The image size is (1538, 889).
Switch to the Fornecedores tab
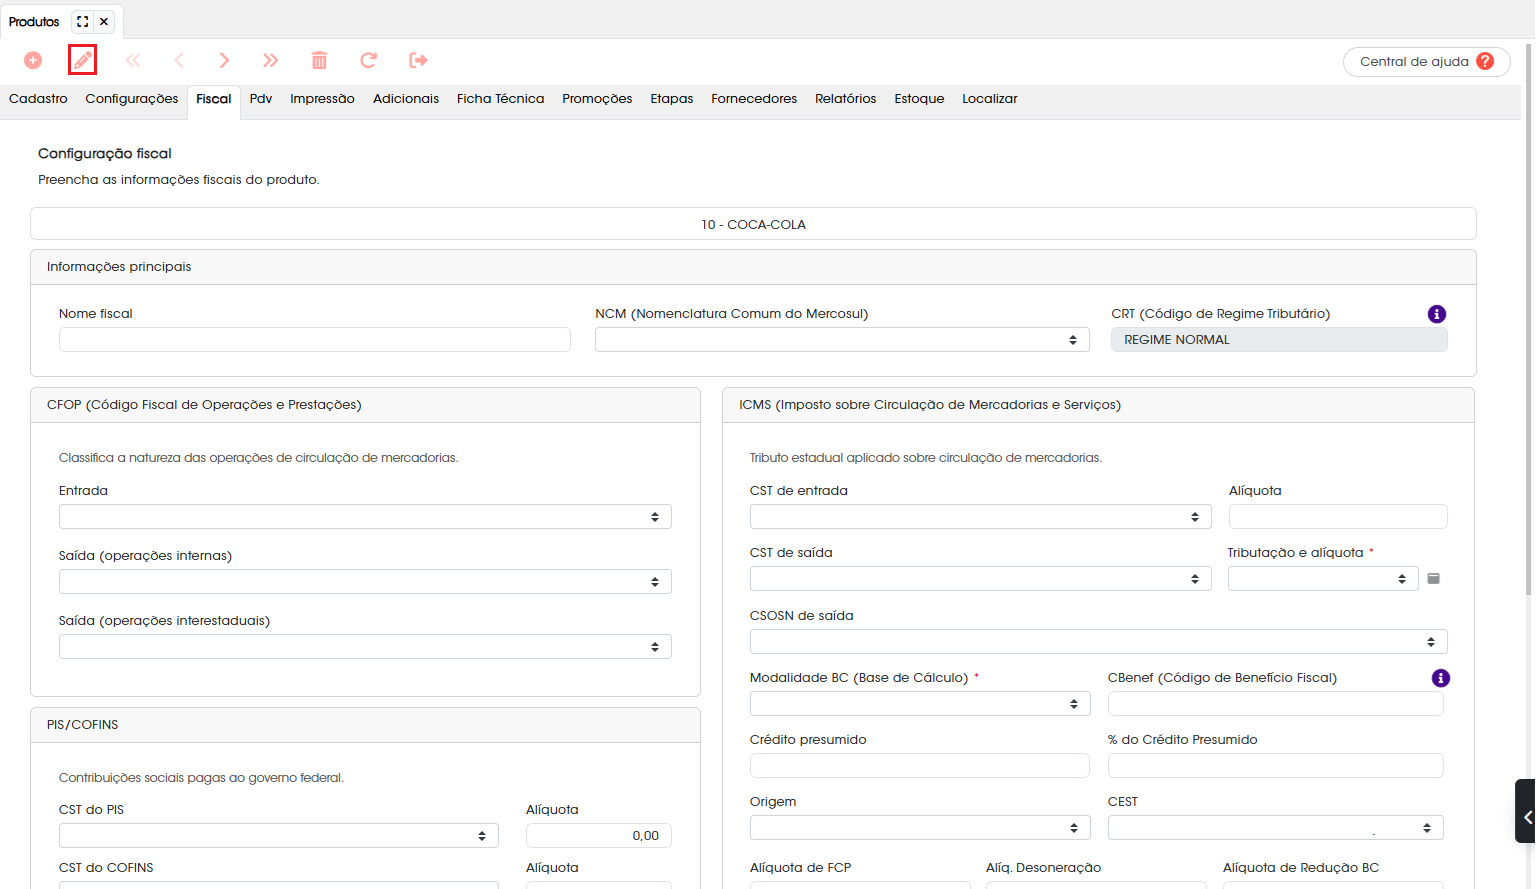tap(754, 99)
